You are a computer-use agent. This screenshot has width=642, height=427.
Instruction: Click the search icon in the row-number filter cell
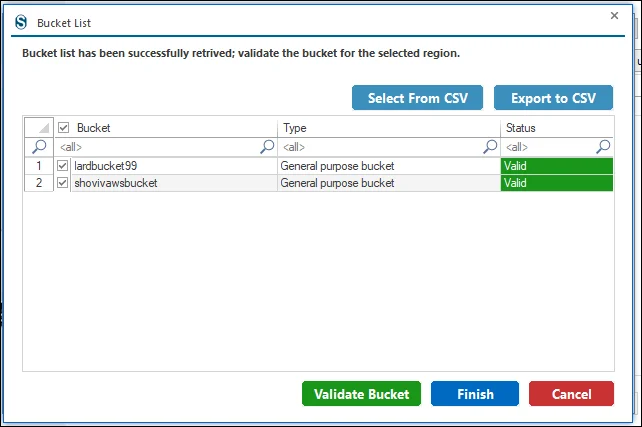39,147
